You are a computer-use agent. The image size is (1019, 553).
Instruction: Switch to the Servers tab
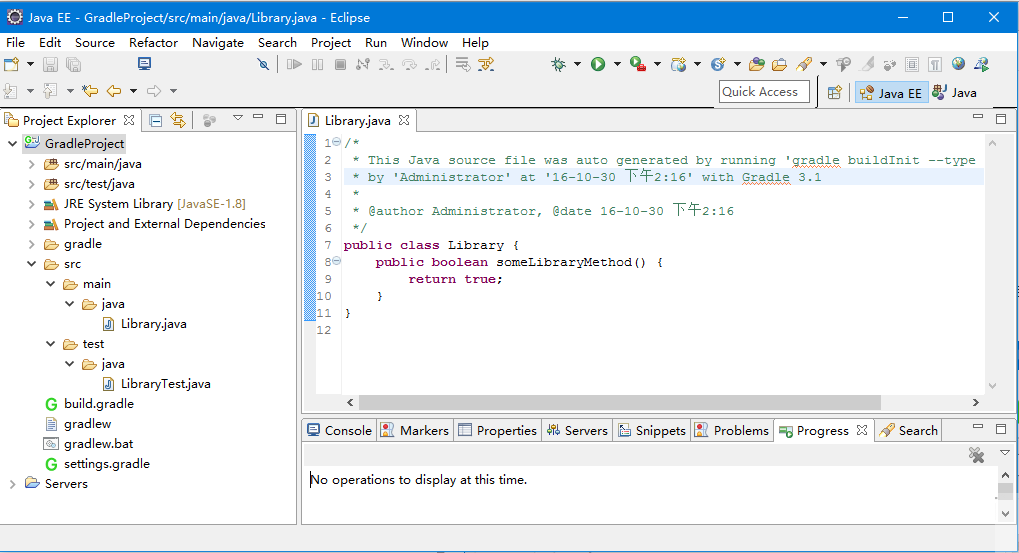coord(577,430)
